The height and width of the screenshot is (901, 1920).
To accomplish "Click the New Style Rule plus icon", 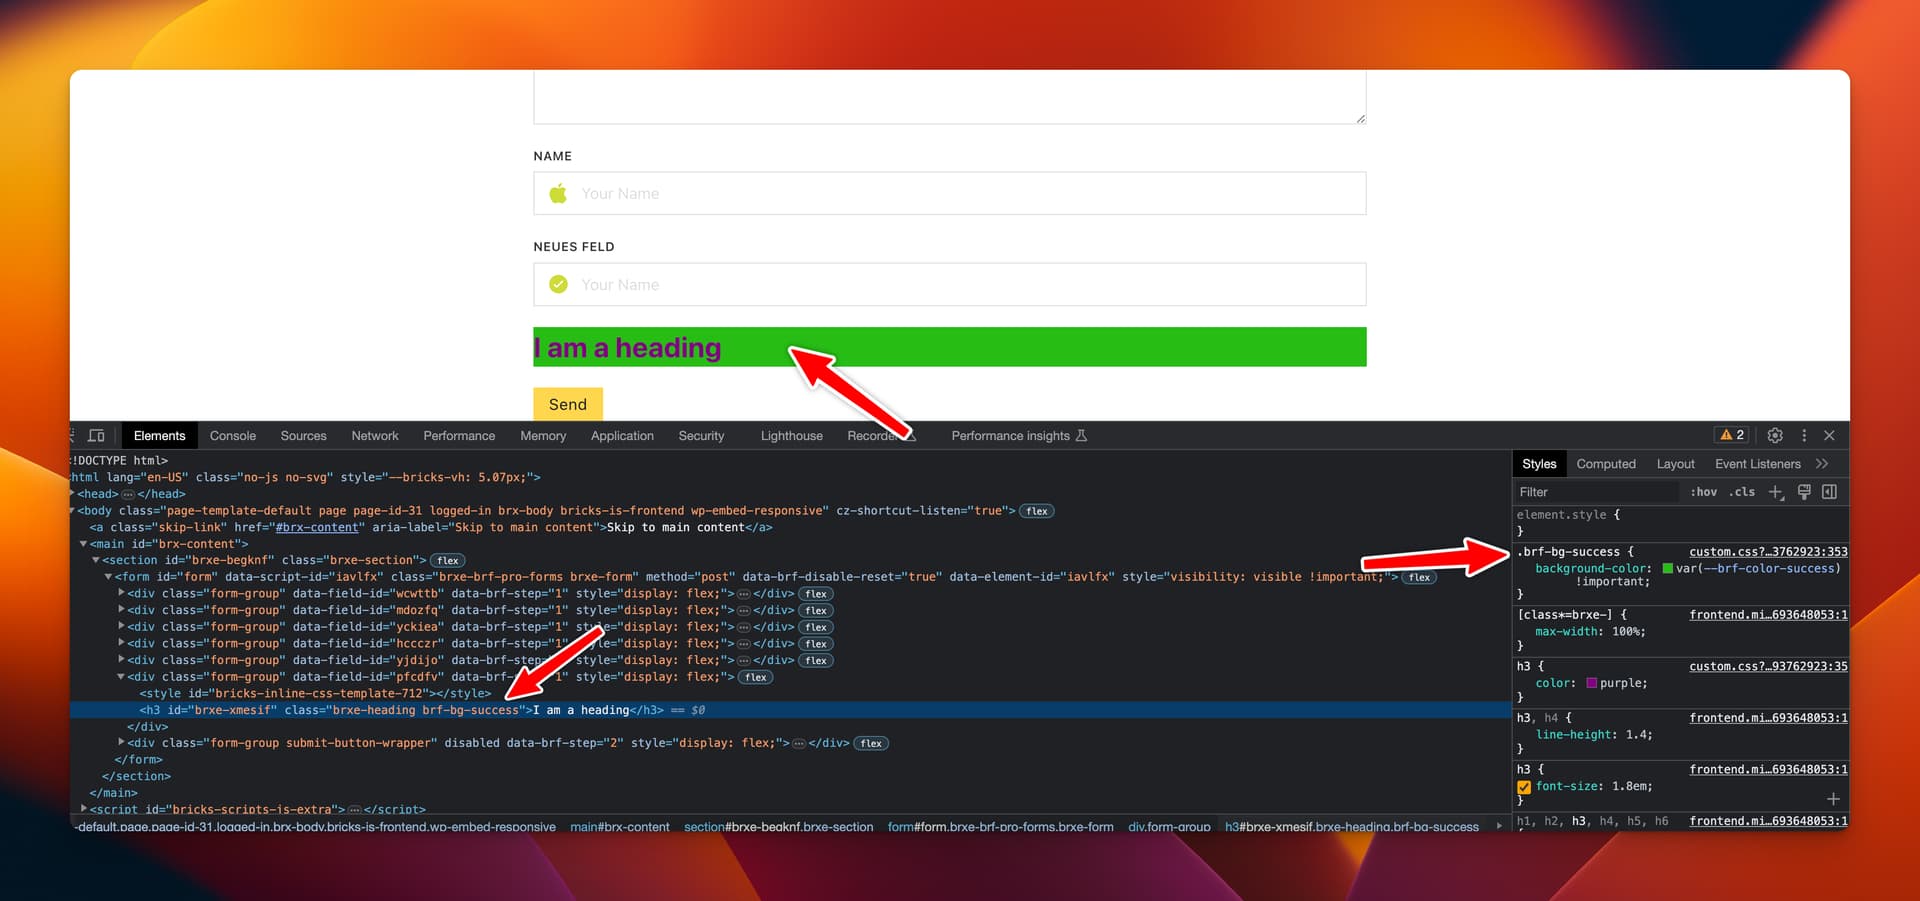I will click(x=1776, y=492).
